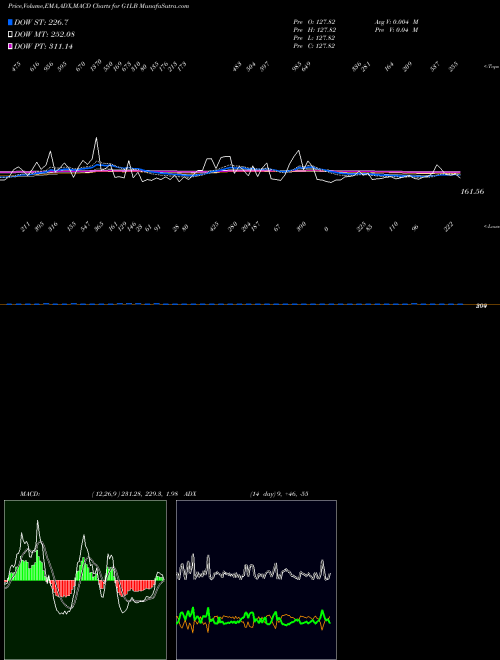The image size is (500, 660).
Task: Click the white DOW MT legend swatch
Action: 10,34
